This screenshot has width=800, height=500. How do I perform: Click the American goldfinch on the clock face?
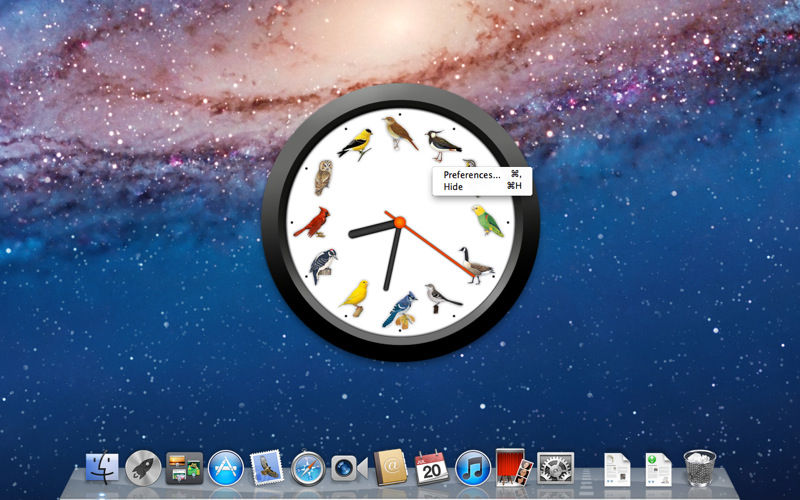355,144
